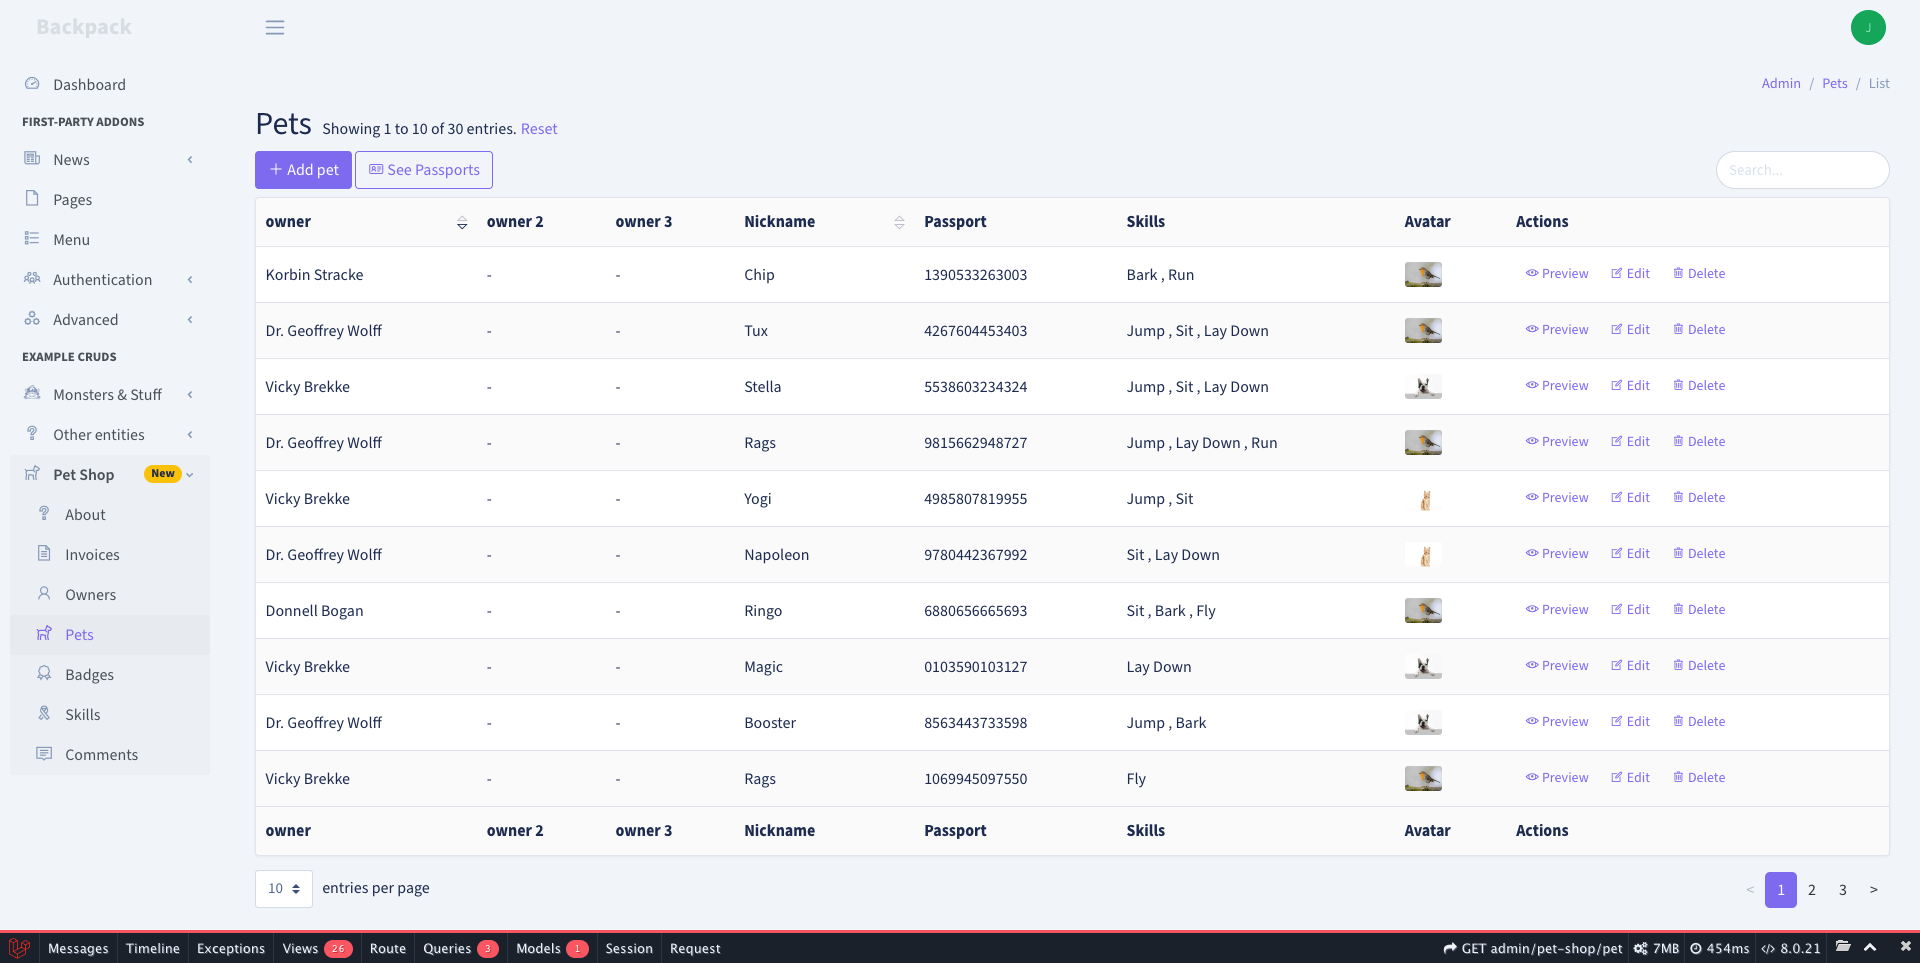Toggle the sidebar with the hamburger icon
This screenshot has width=1920, height=963.
(275, 27)
